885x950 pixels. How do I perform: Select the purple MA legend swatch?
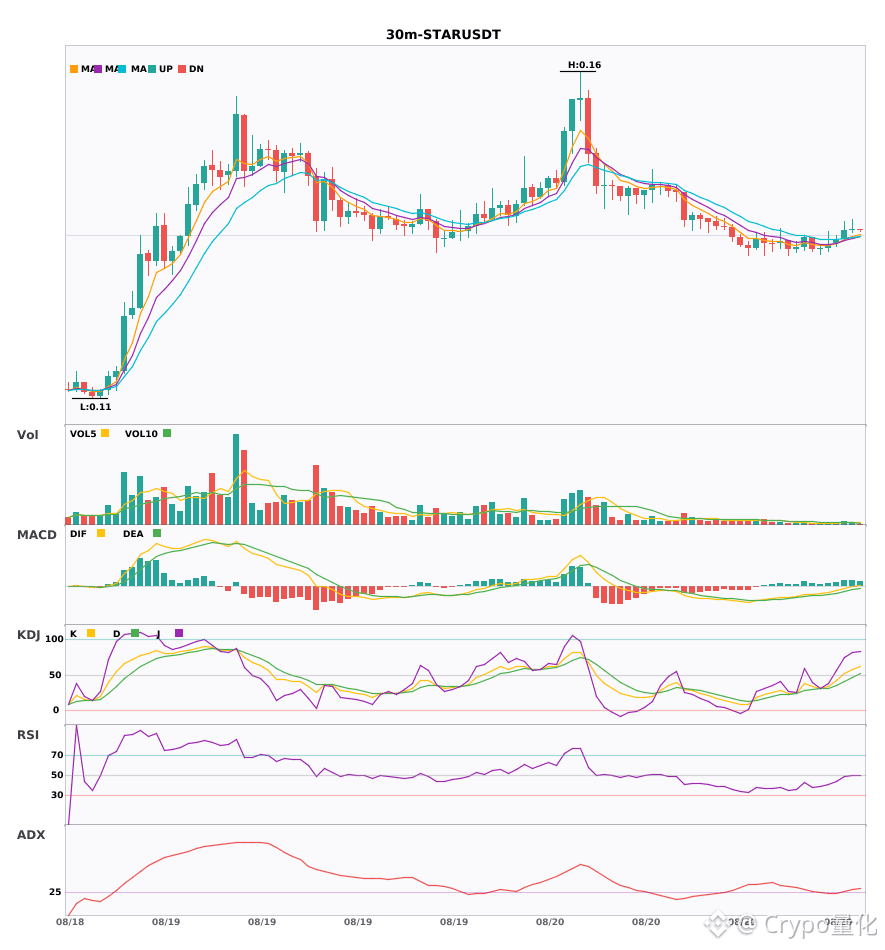98,69
